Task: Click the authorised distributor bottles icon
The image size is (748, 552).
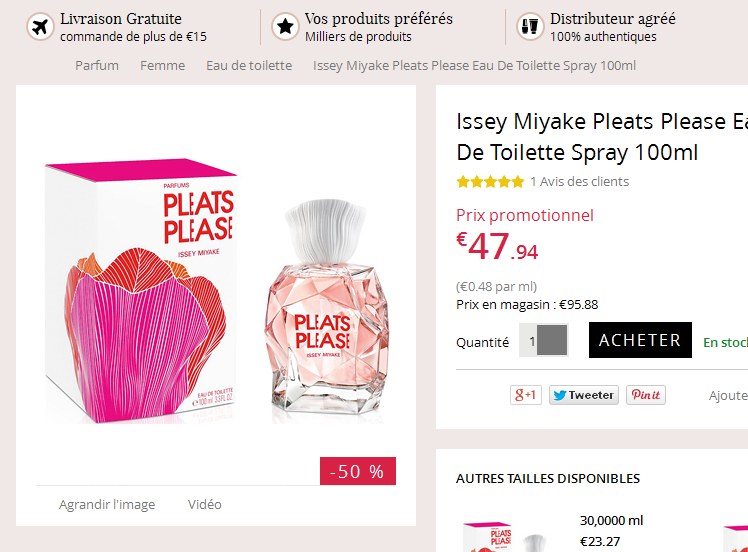Action: [x=530, y=27]
